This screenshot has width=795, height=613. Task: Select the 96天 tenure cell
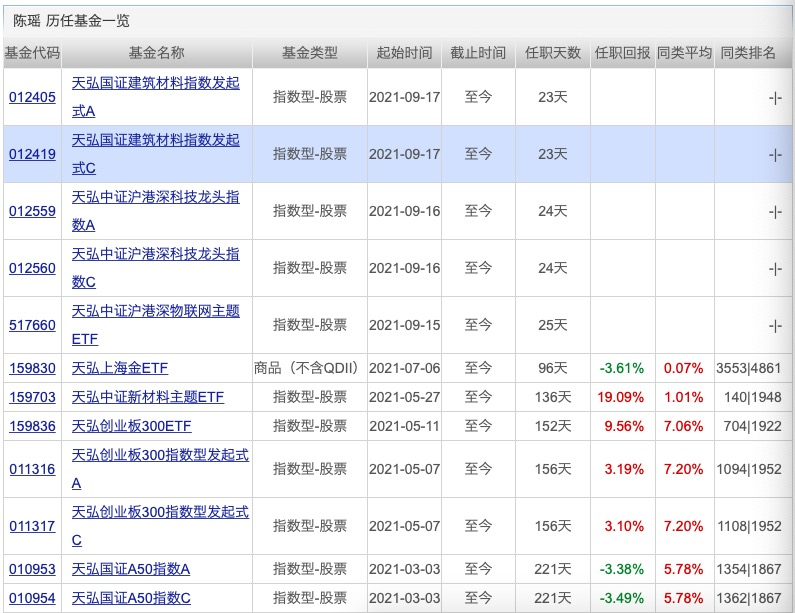553,368
